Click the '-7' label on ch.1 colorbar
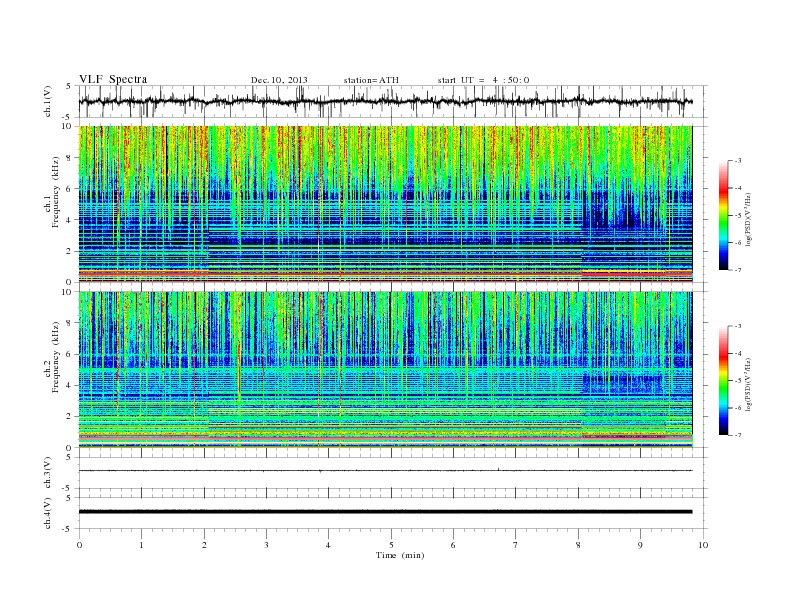The width and height of the screenshot is (792, 612). (738, 270)
